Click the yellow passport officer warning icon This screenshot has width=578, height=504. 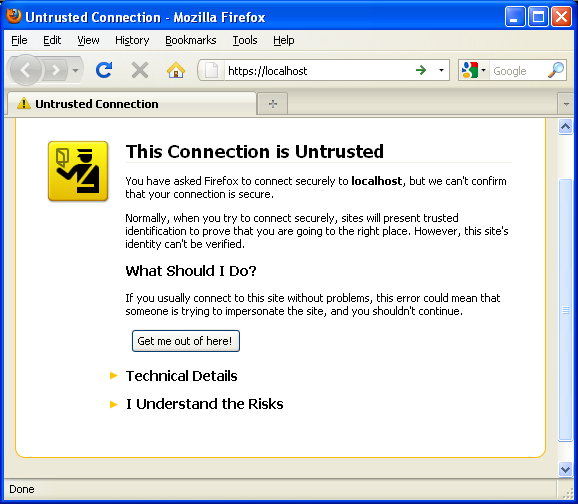click(x=78, y=171)
